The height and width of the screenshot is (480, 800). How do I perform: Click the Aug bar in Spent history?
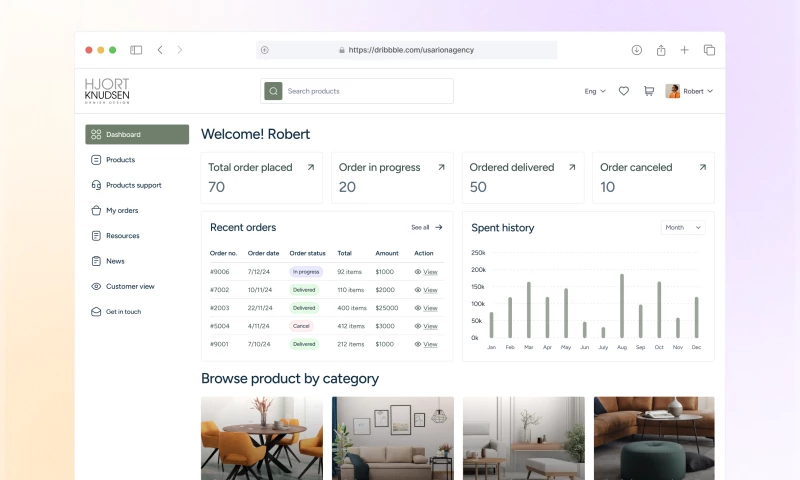[x=622, y=306]
